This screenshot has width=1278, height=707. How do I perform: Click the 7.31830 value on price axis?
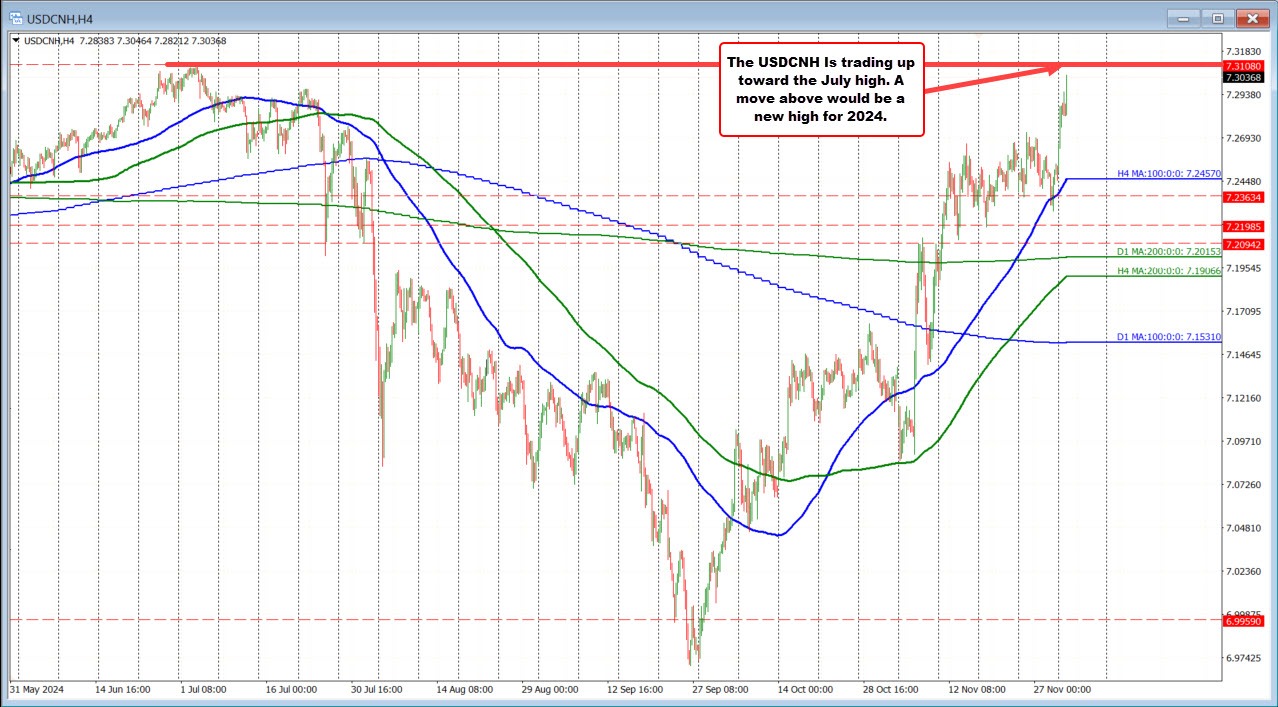coord(1244,51)
